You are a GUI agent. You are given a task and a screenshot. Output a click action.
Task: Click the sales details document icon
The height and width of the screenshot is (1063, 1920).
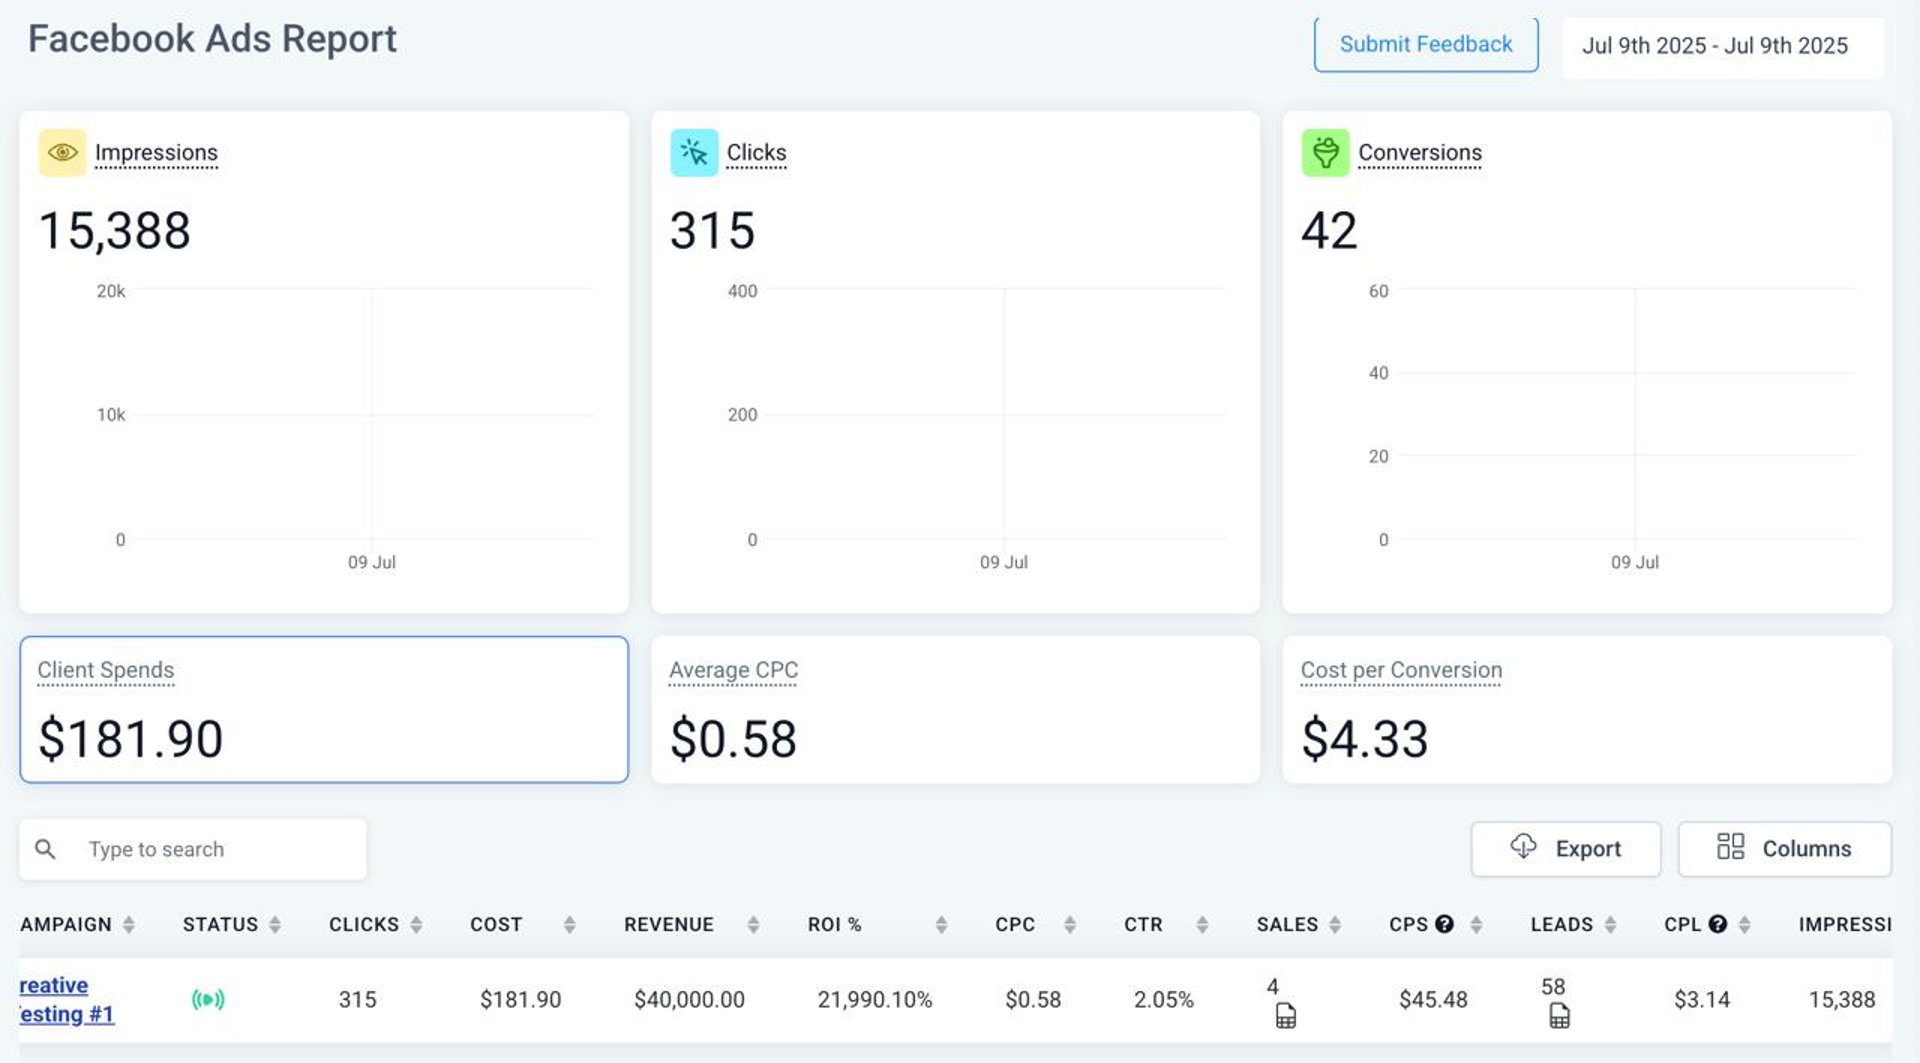click(x=1286, y=1016)
